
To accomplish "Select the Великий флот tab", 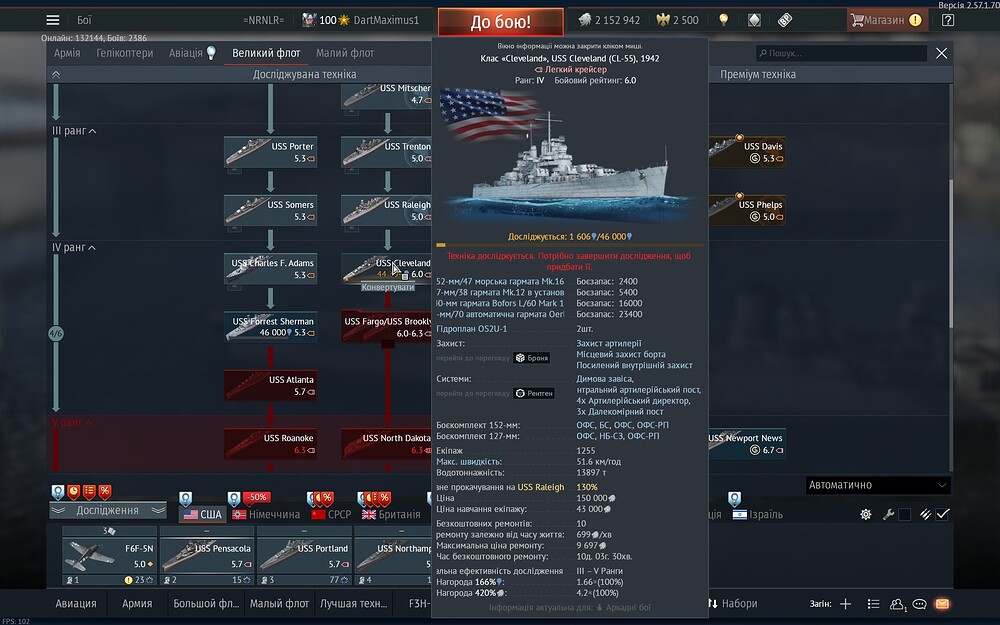I will coord(266,53).
